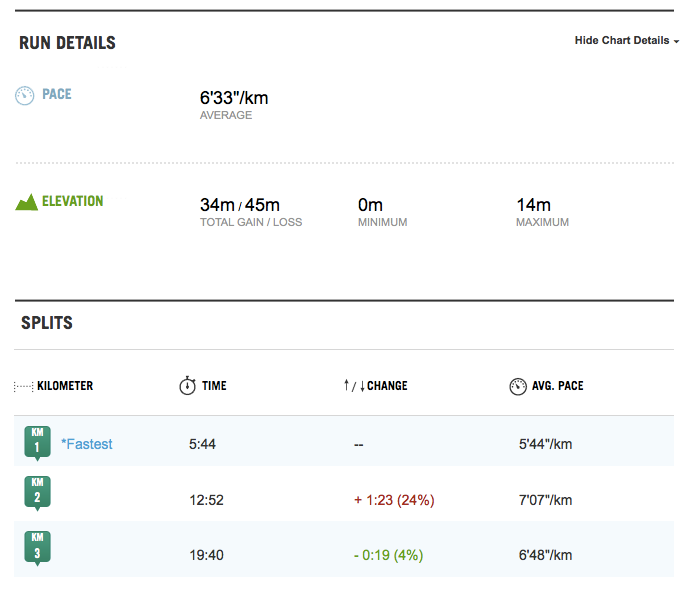The width and height of the screenshot is (692, 593).
Task: Click the KM 2 marker badge
Action: coord(37,493)
